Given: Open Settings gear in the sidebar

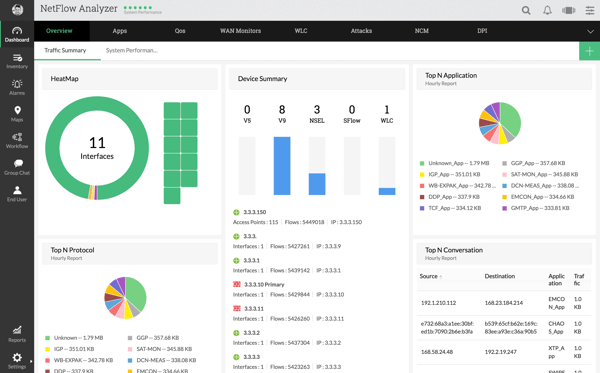Looking at the screenshot, I should click(17, 361).
